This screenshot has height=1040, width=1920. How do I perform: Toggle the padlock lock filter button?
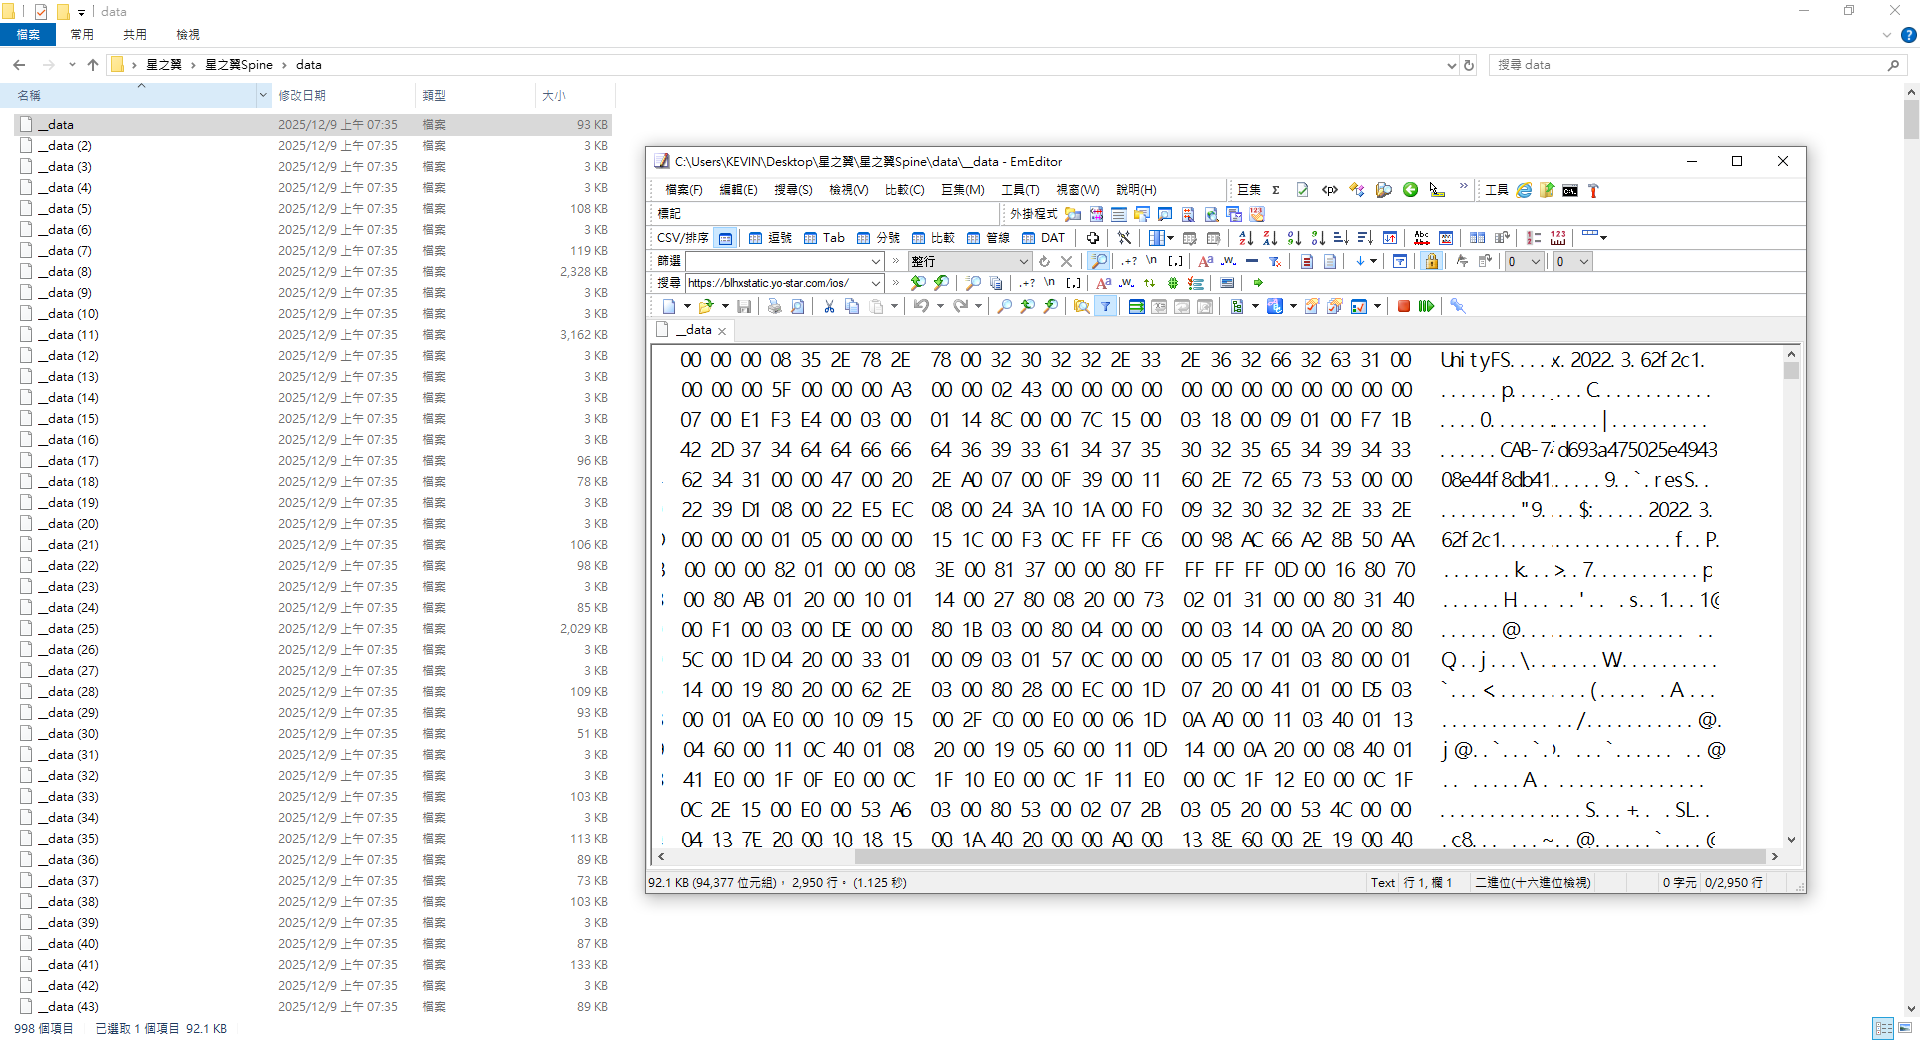1431,262
